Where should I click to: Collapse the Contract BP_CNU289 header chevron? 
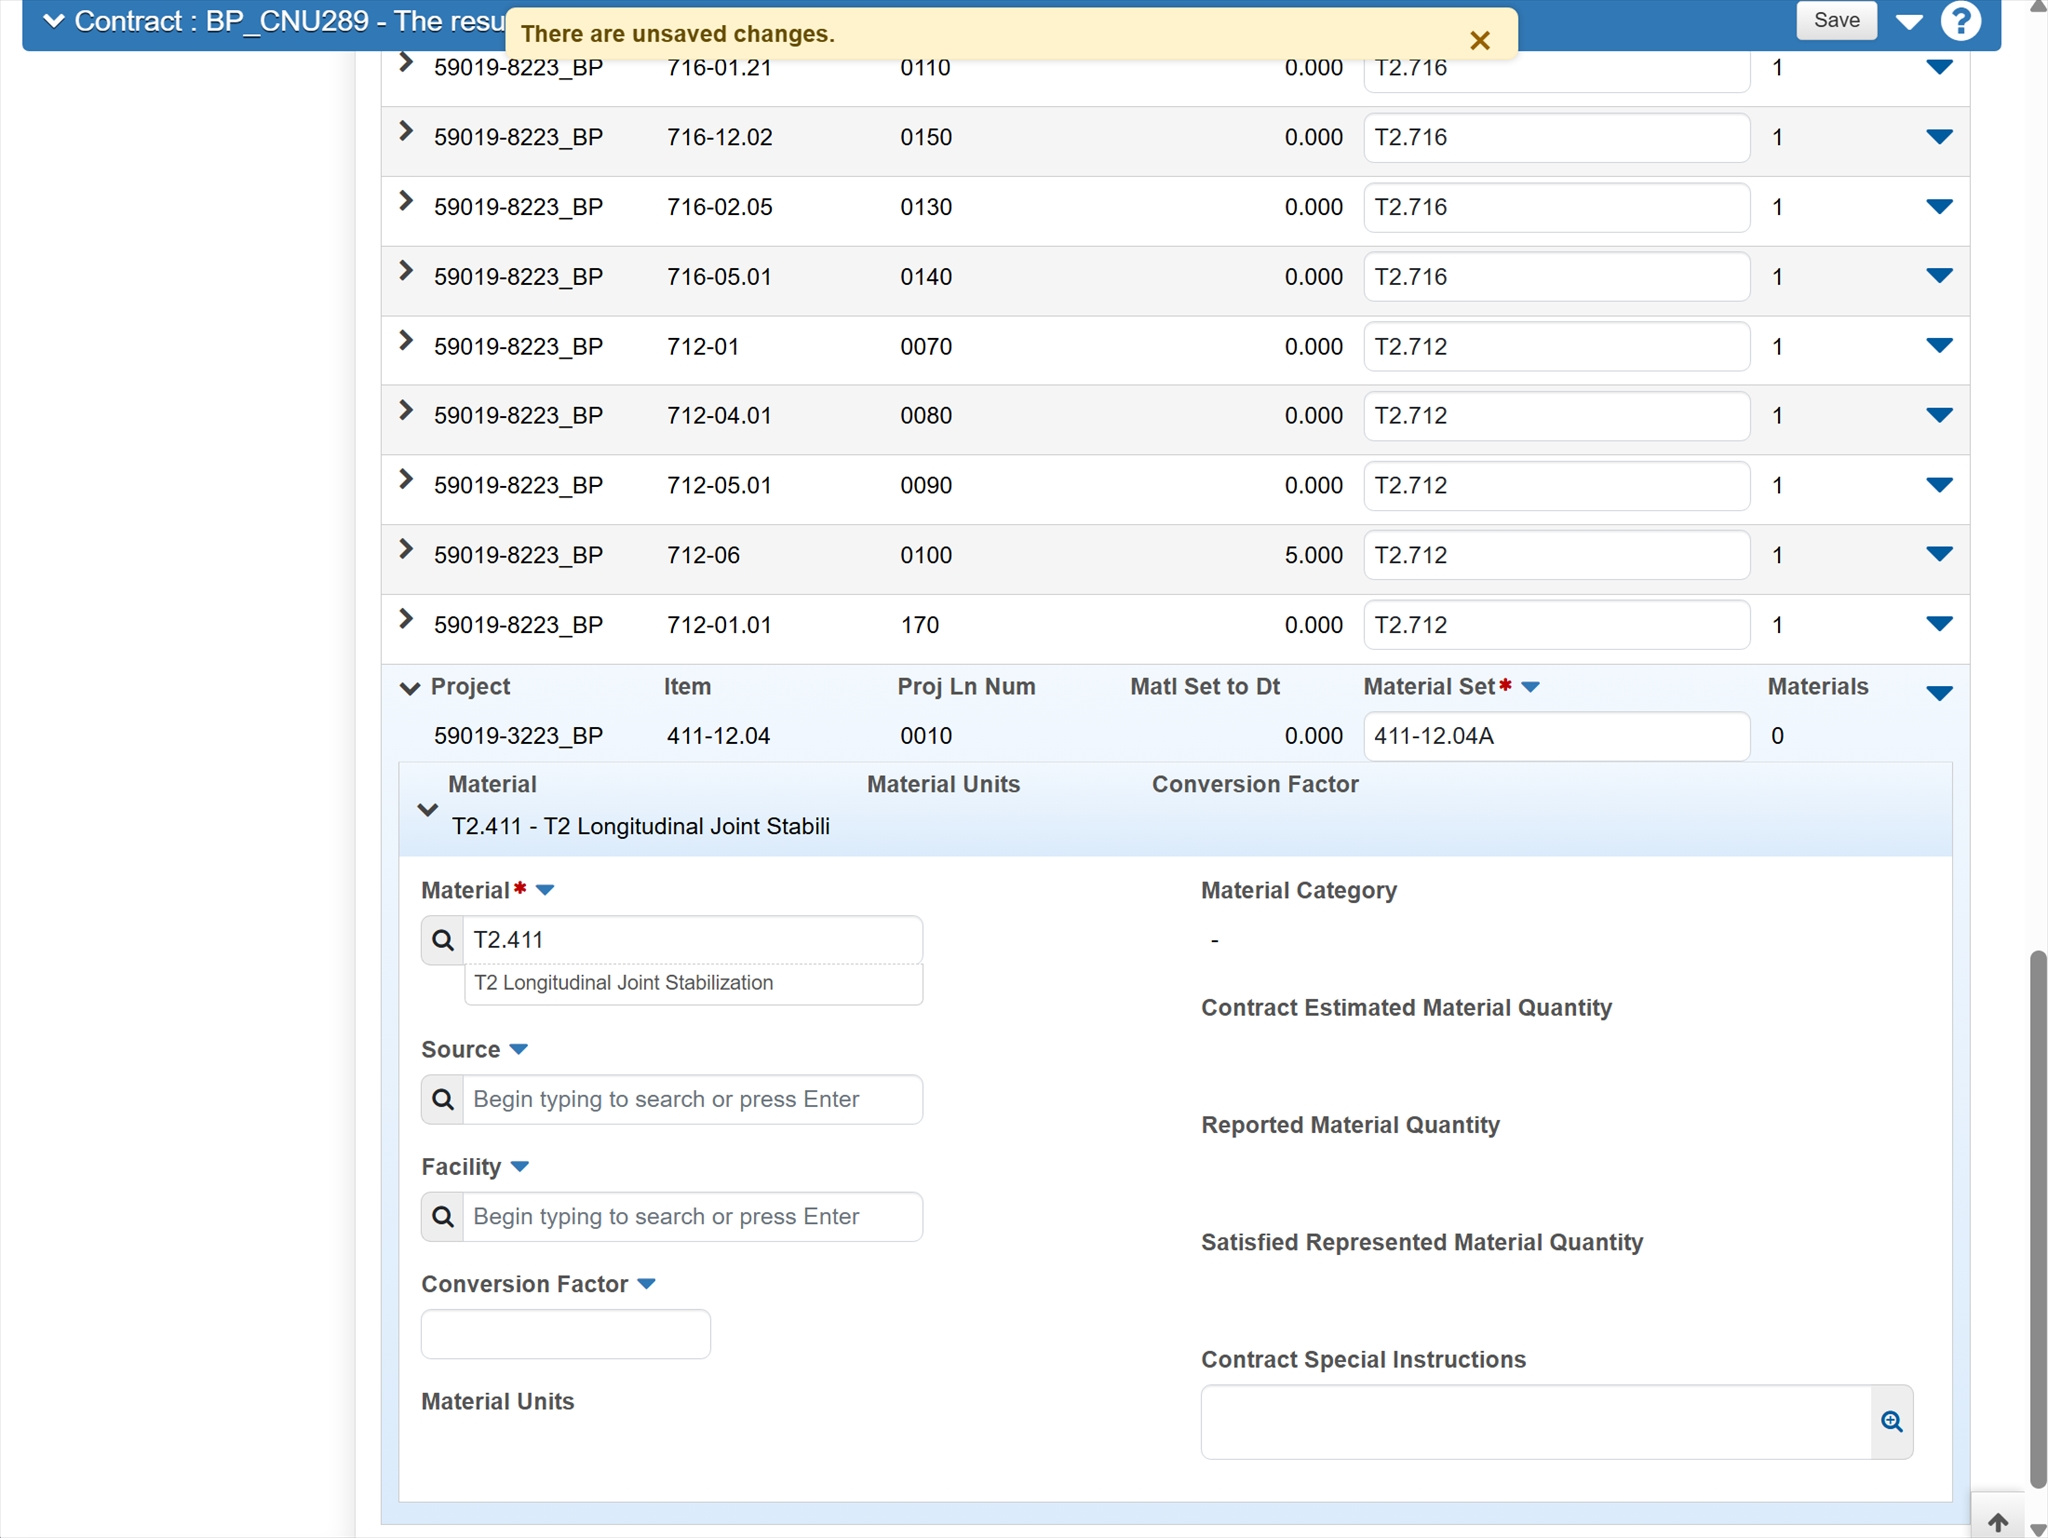click(x=54, y=21)
